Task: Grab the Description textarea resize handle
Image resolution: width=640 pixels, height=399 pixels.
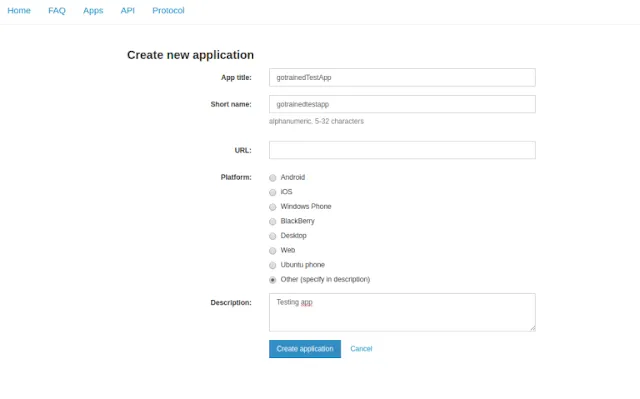Action: point(533,328)
